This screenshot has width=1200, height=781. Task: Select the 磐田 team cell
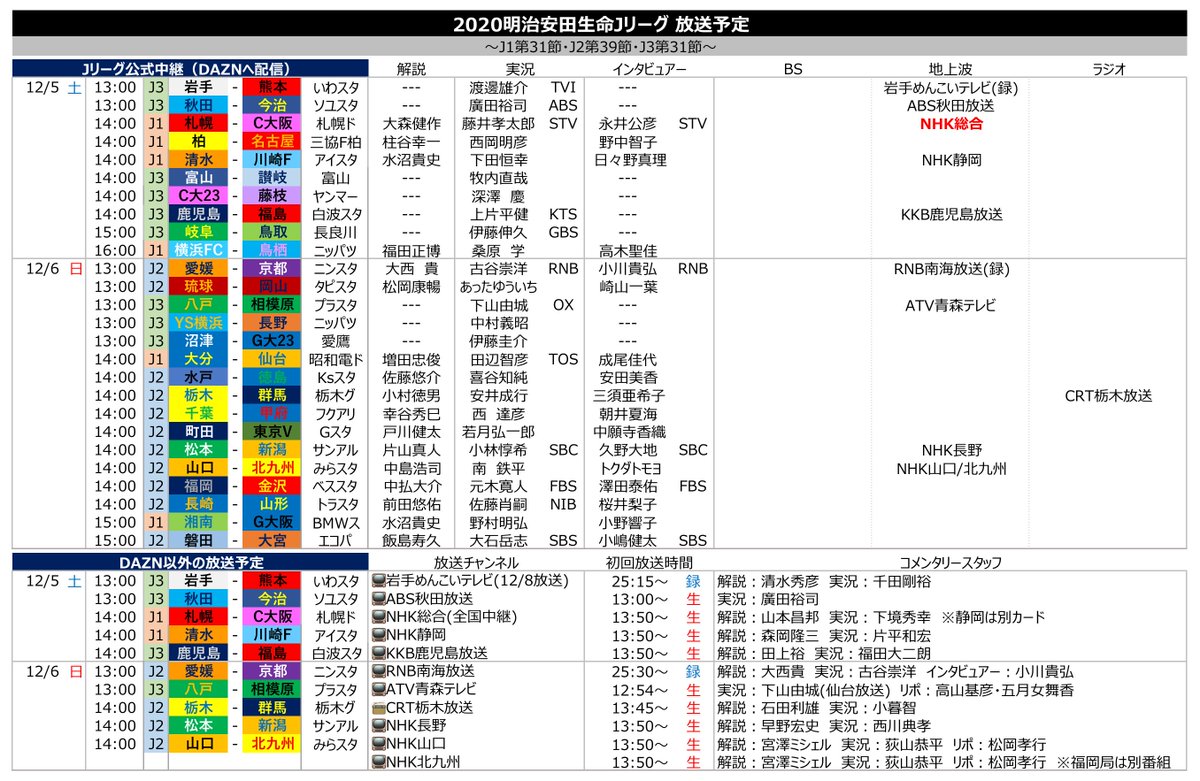(199, 538)
